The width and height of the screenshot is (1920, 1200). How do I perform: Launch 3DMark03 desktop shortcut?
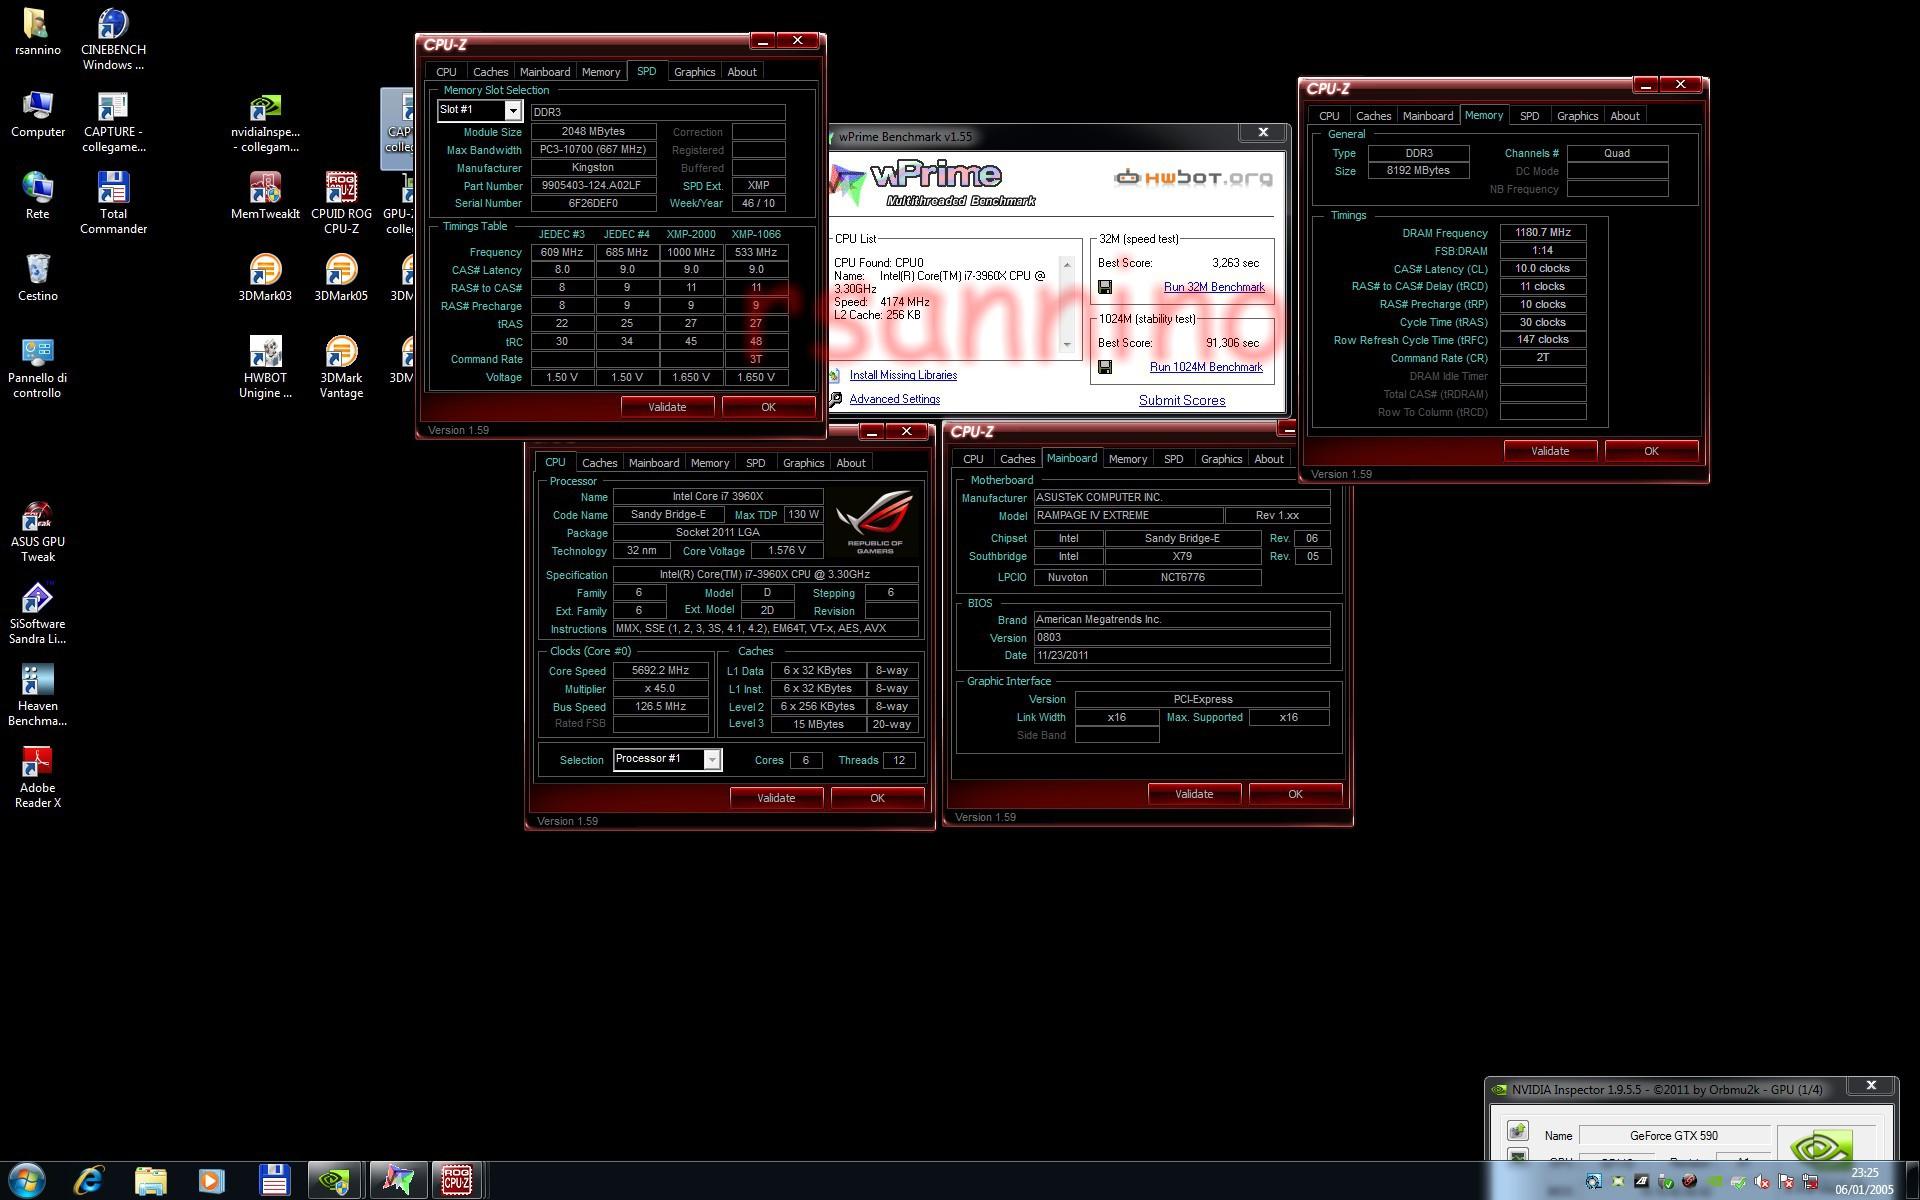(x=265, y=279)
